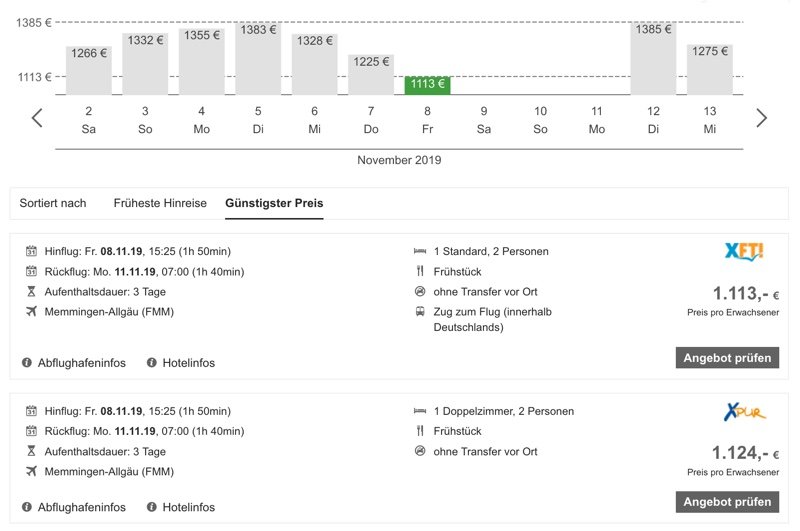
Task: Click the info icon beside Hotelinfos in first offer
Action: coord(152,363)
